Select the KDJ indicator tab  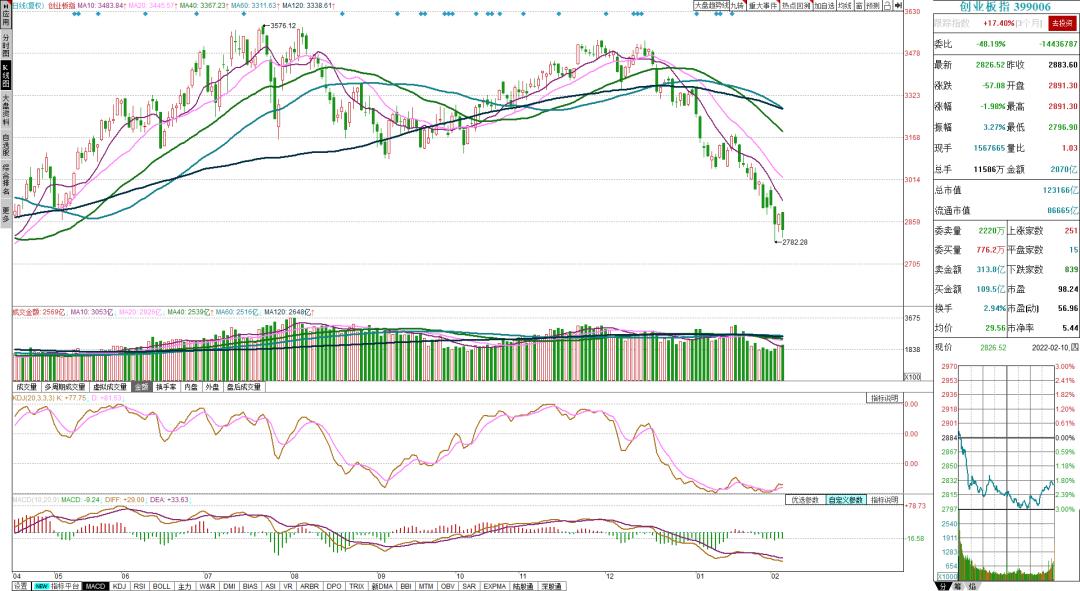tap(119, 586)
